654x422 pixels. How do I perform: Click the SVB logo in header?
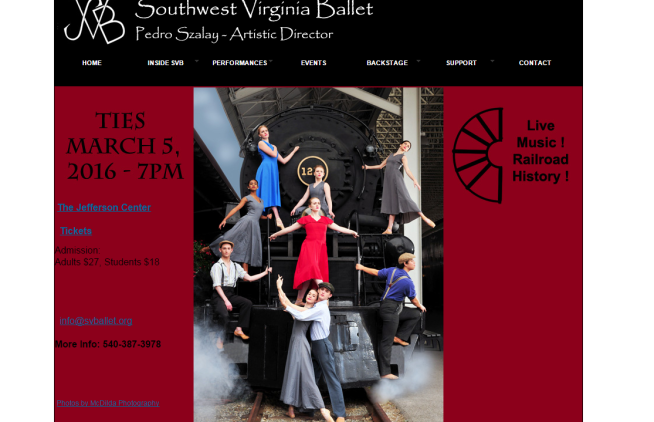(x=94, y=21)
